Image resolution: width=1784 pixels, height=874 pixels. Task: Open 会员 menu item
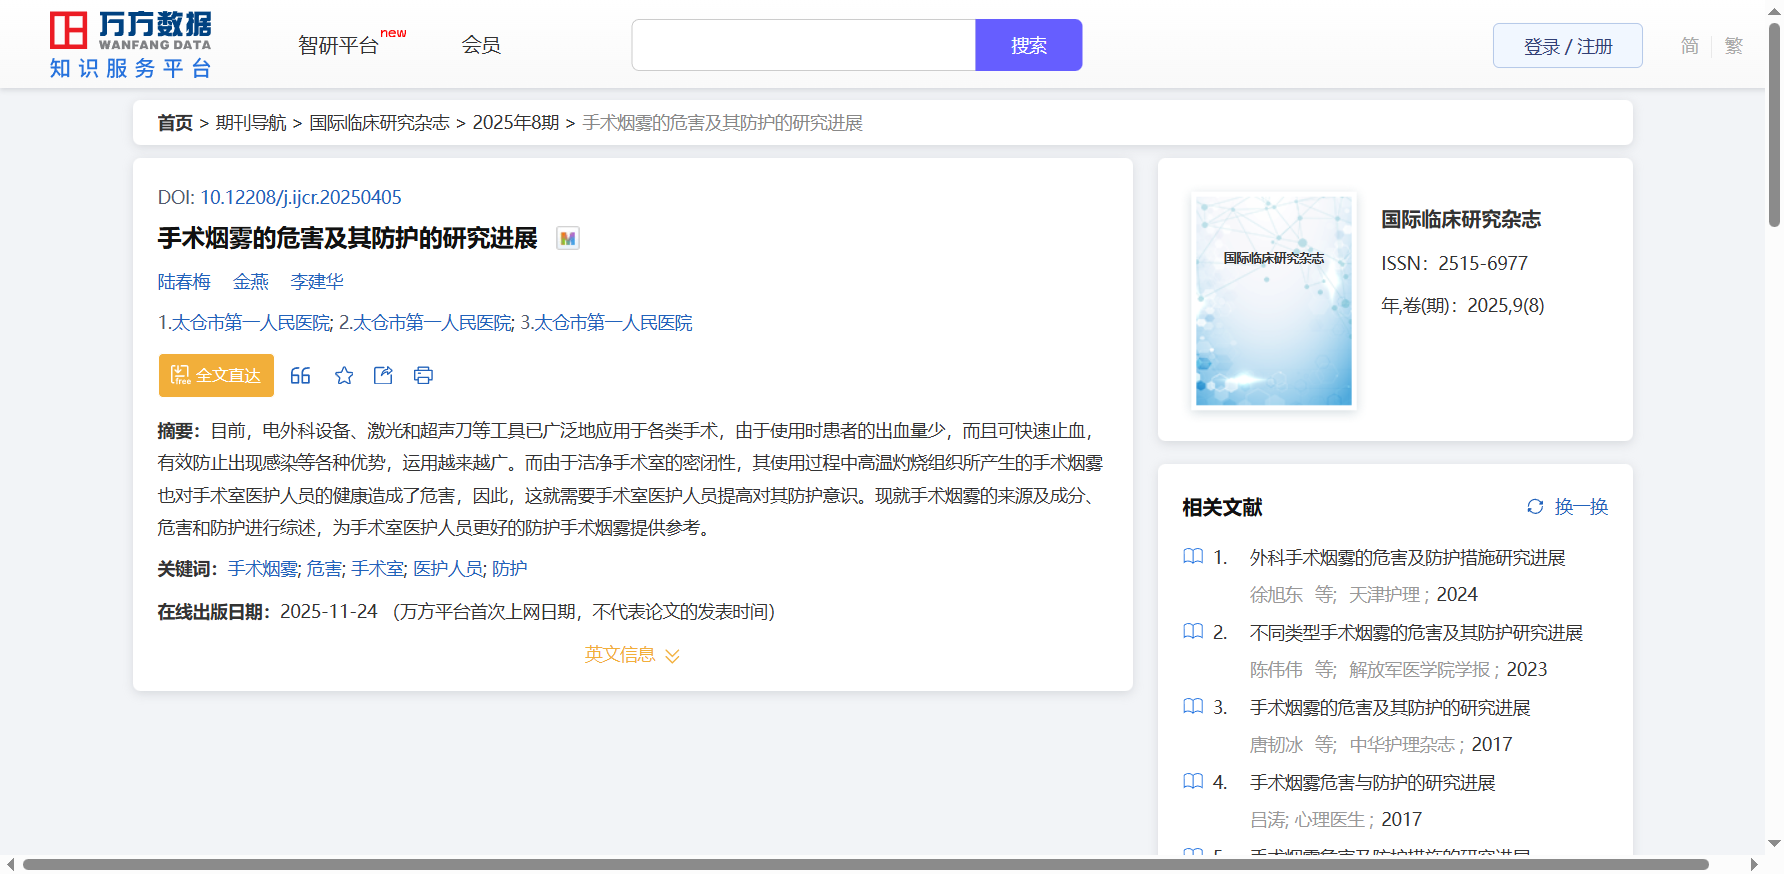pyautogui.click(x=481, y=45)
